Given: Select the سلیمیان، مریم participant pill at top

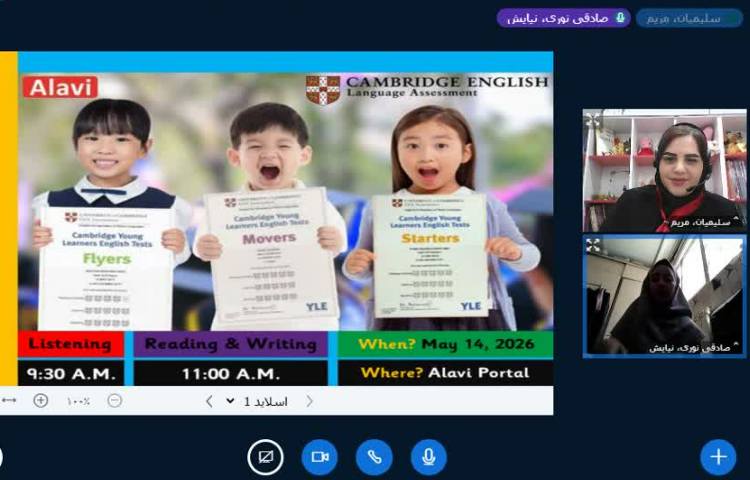Looking at the screenshot, I should click(x=689, y=18).
